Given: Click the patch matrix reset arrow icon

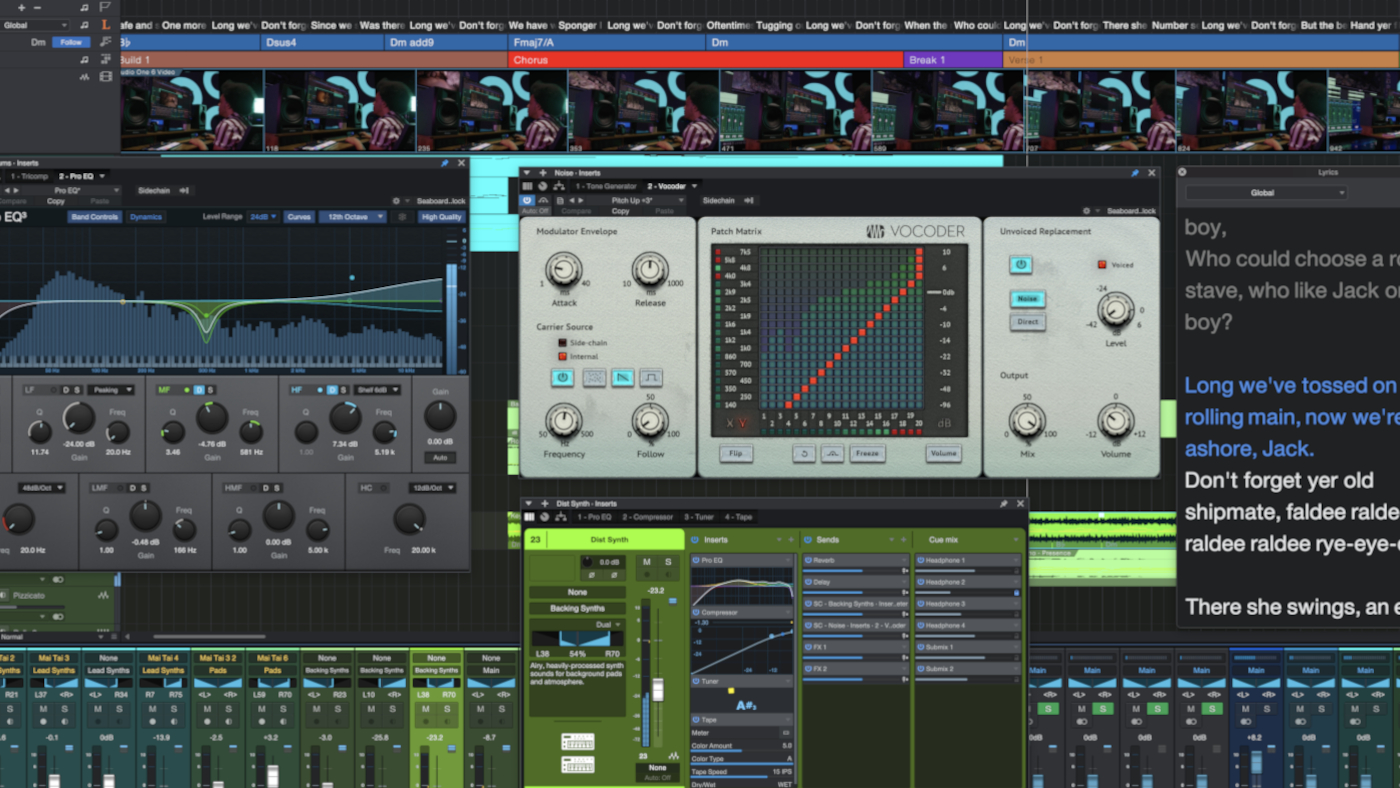Looking at the screenshot, I should click(804, 453).
